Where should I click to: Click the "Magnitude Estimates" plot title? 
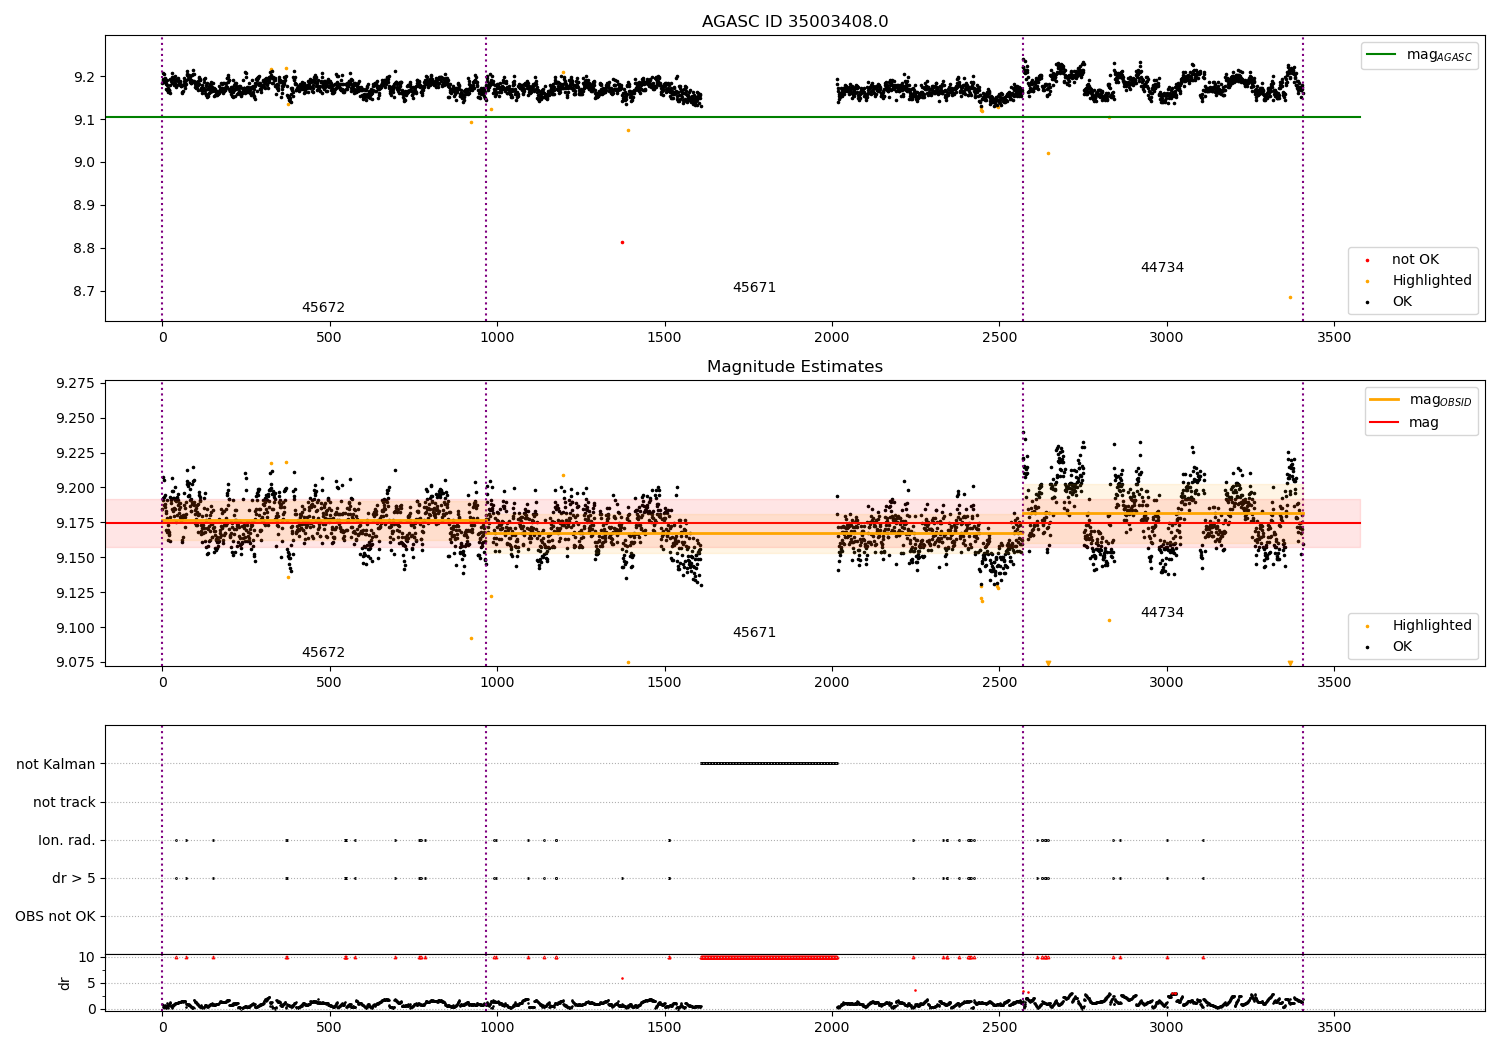pos(795,367)
